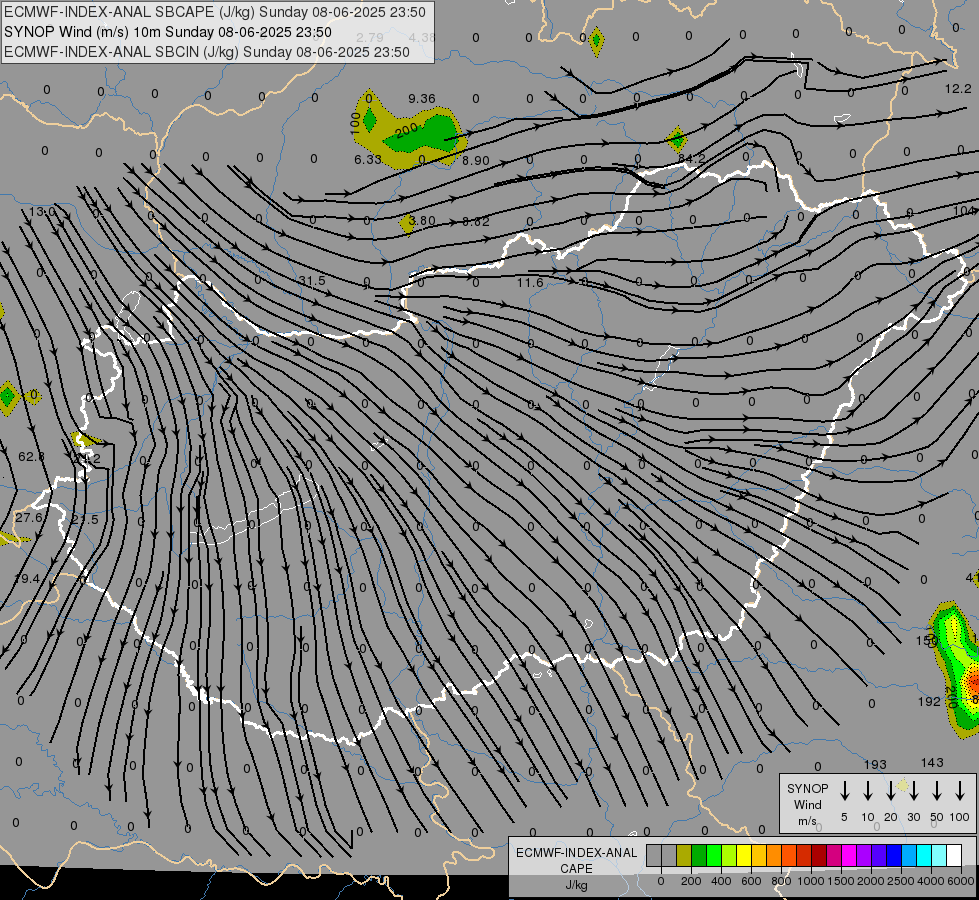Pick the white swatch at the CAPE scale end
Image resolution: width=979 pixels, height=900 pixels.
[x=954, y=855]
